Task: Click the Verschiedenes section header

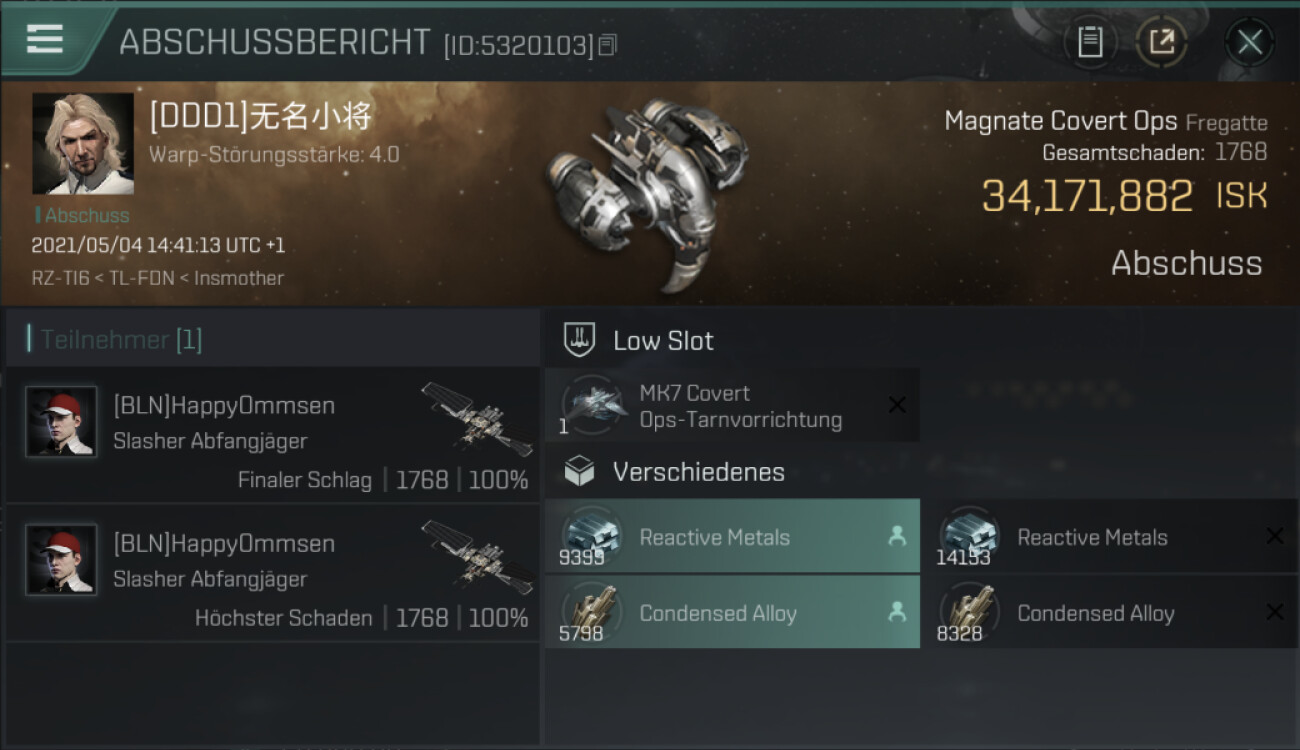Action: point(675,472)
